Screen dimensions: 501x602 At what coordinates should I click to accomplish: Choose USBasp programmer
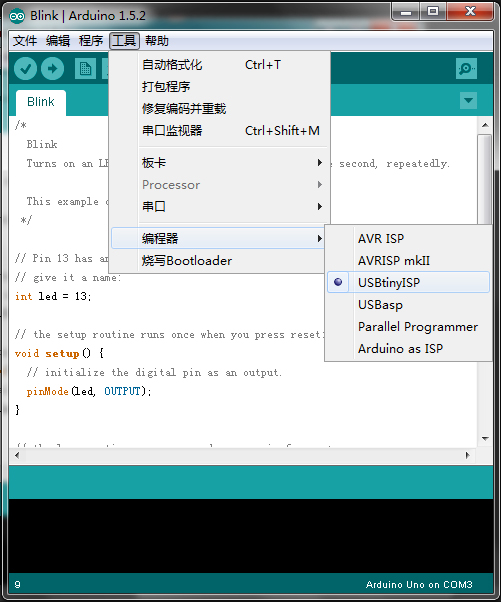[408, 305]
